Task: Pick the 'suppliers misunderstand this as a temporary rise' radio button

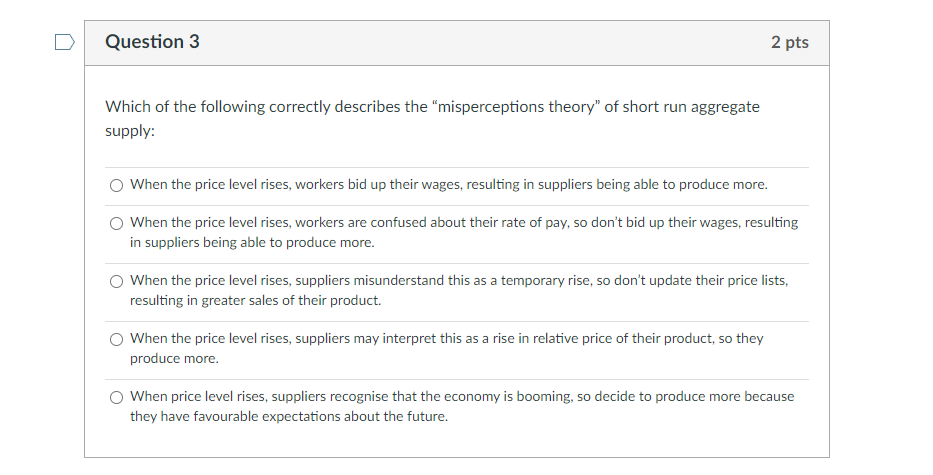Action: [117, 281]
